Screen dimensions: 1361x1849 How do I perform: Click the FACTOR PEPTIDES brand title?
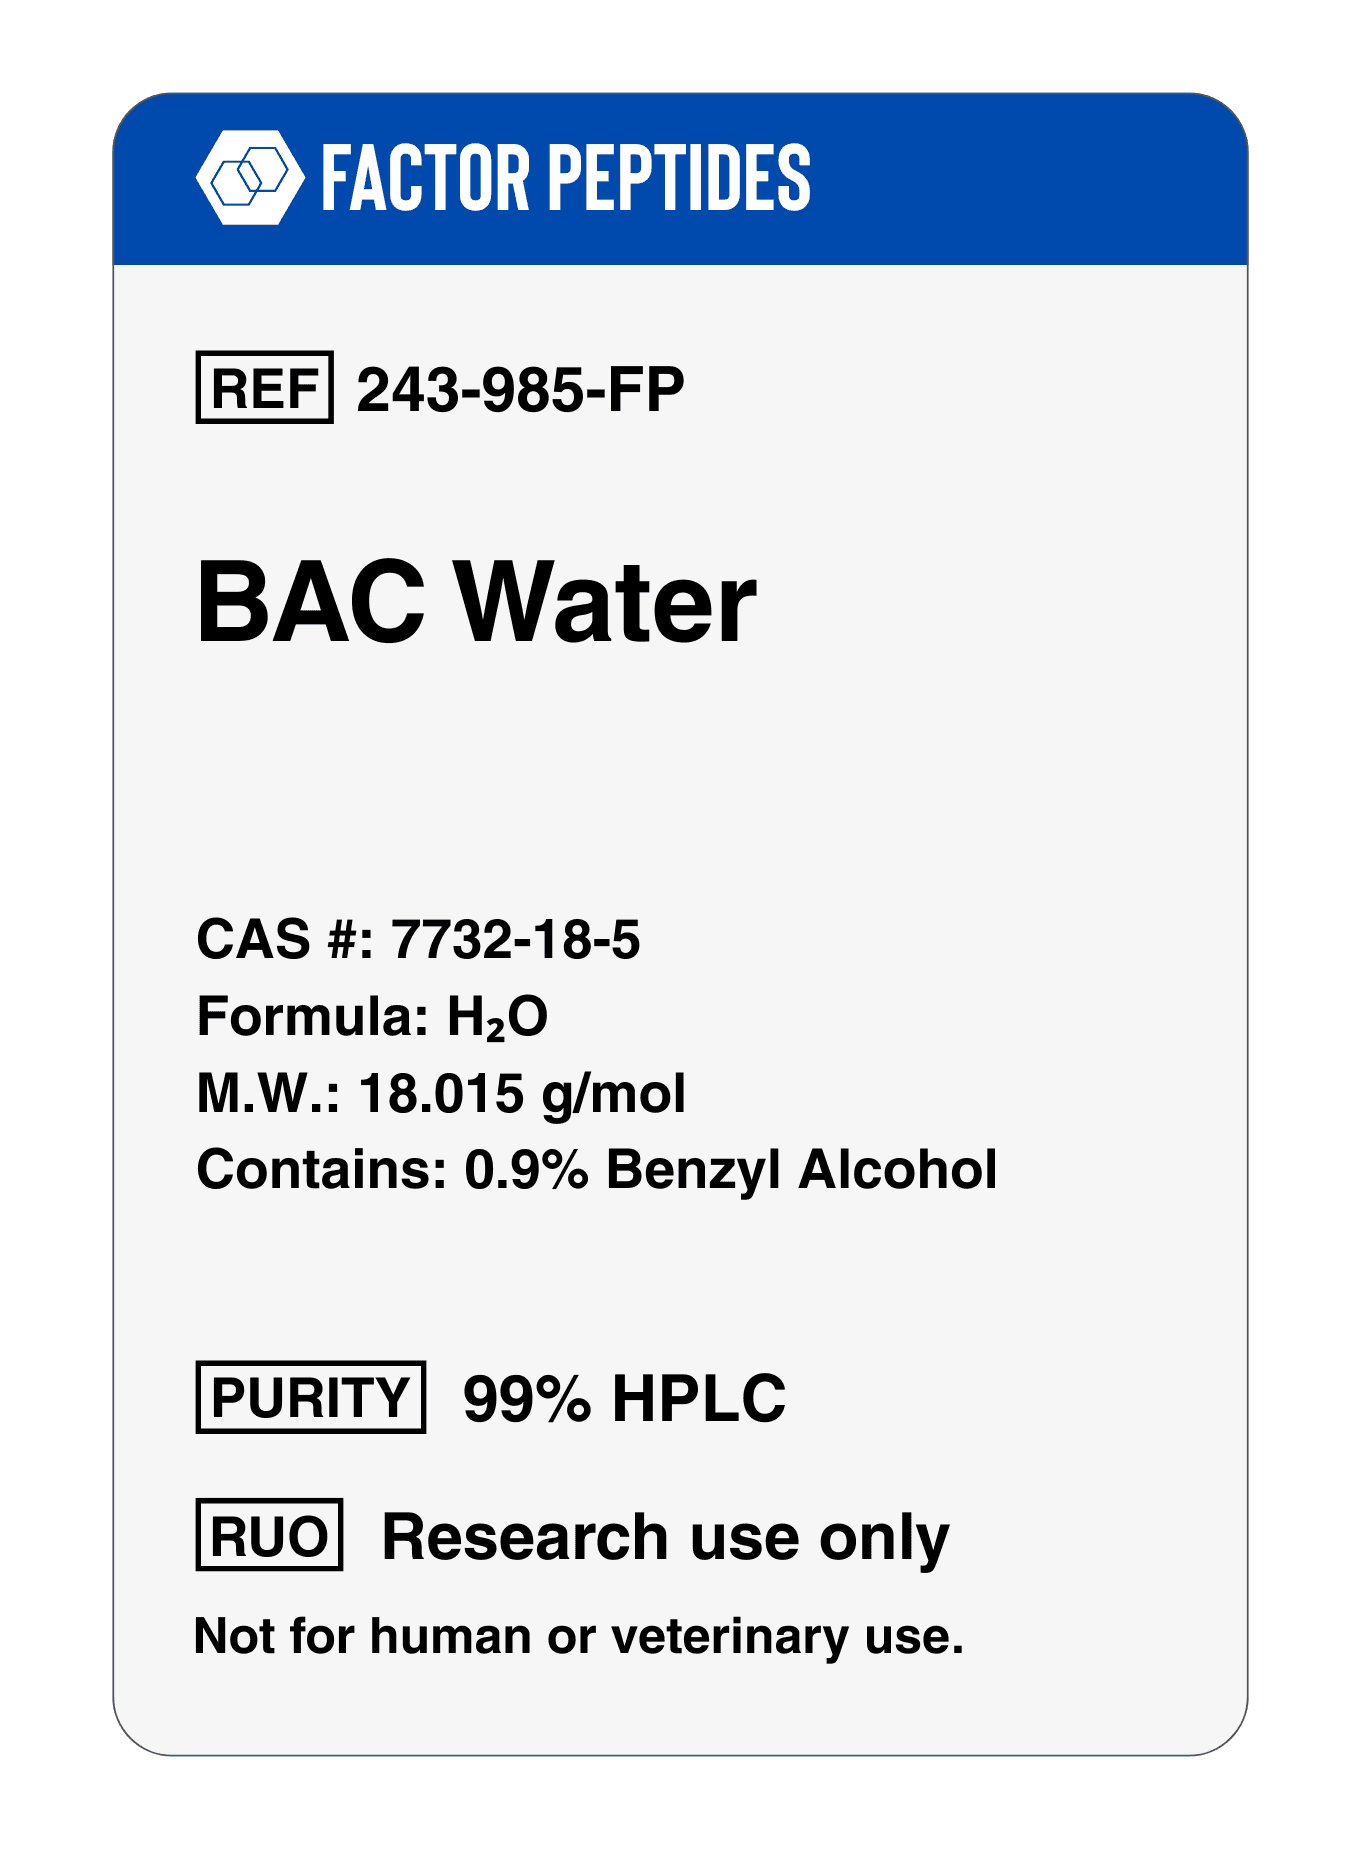566,177
